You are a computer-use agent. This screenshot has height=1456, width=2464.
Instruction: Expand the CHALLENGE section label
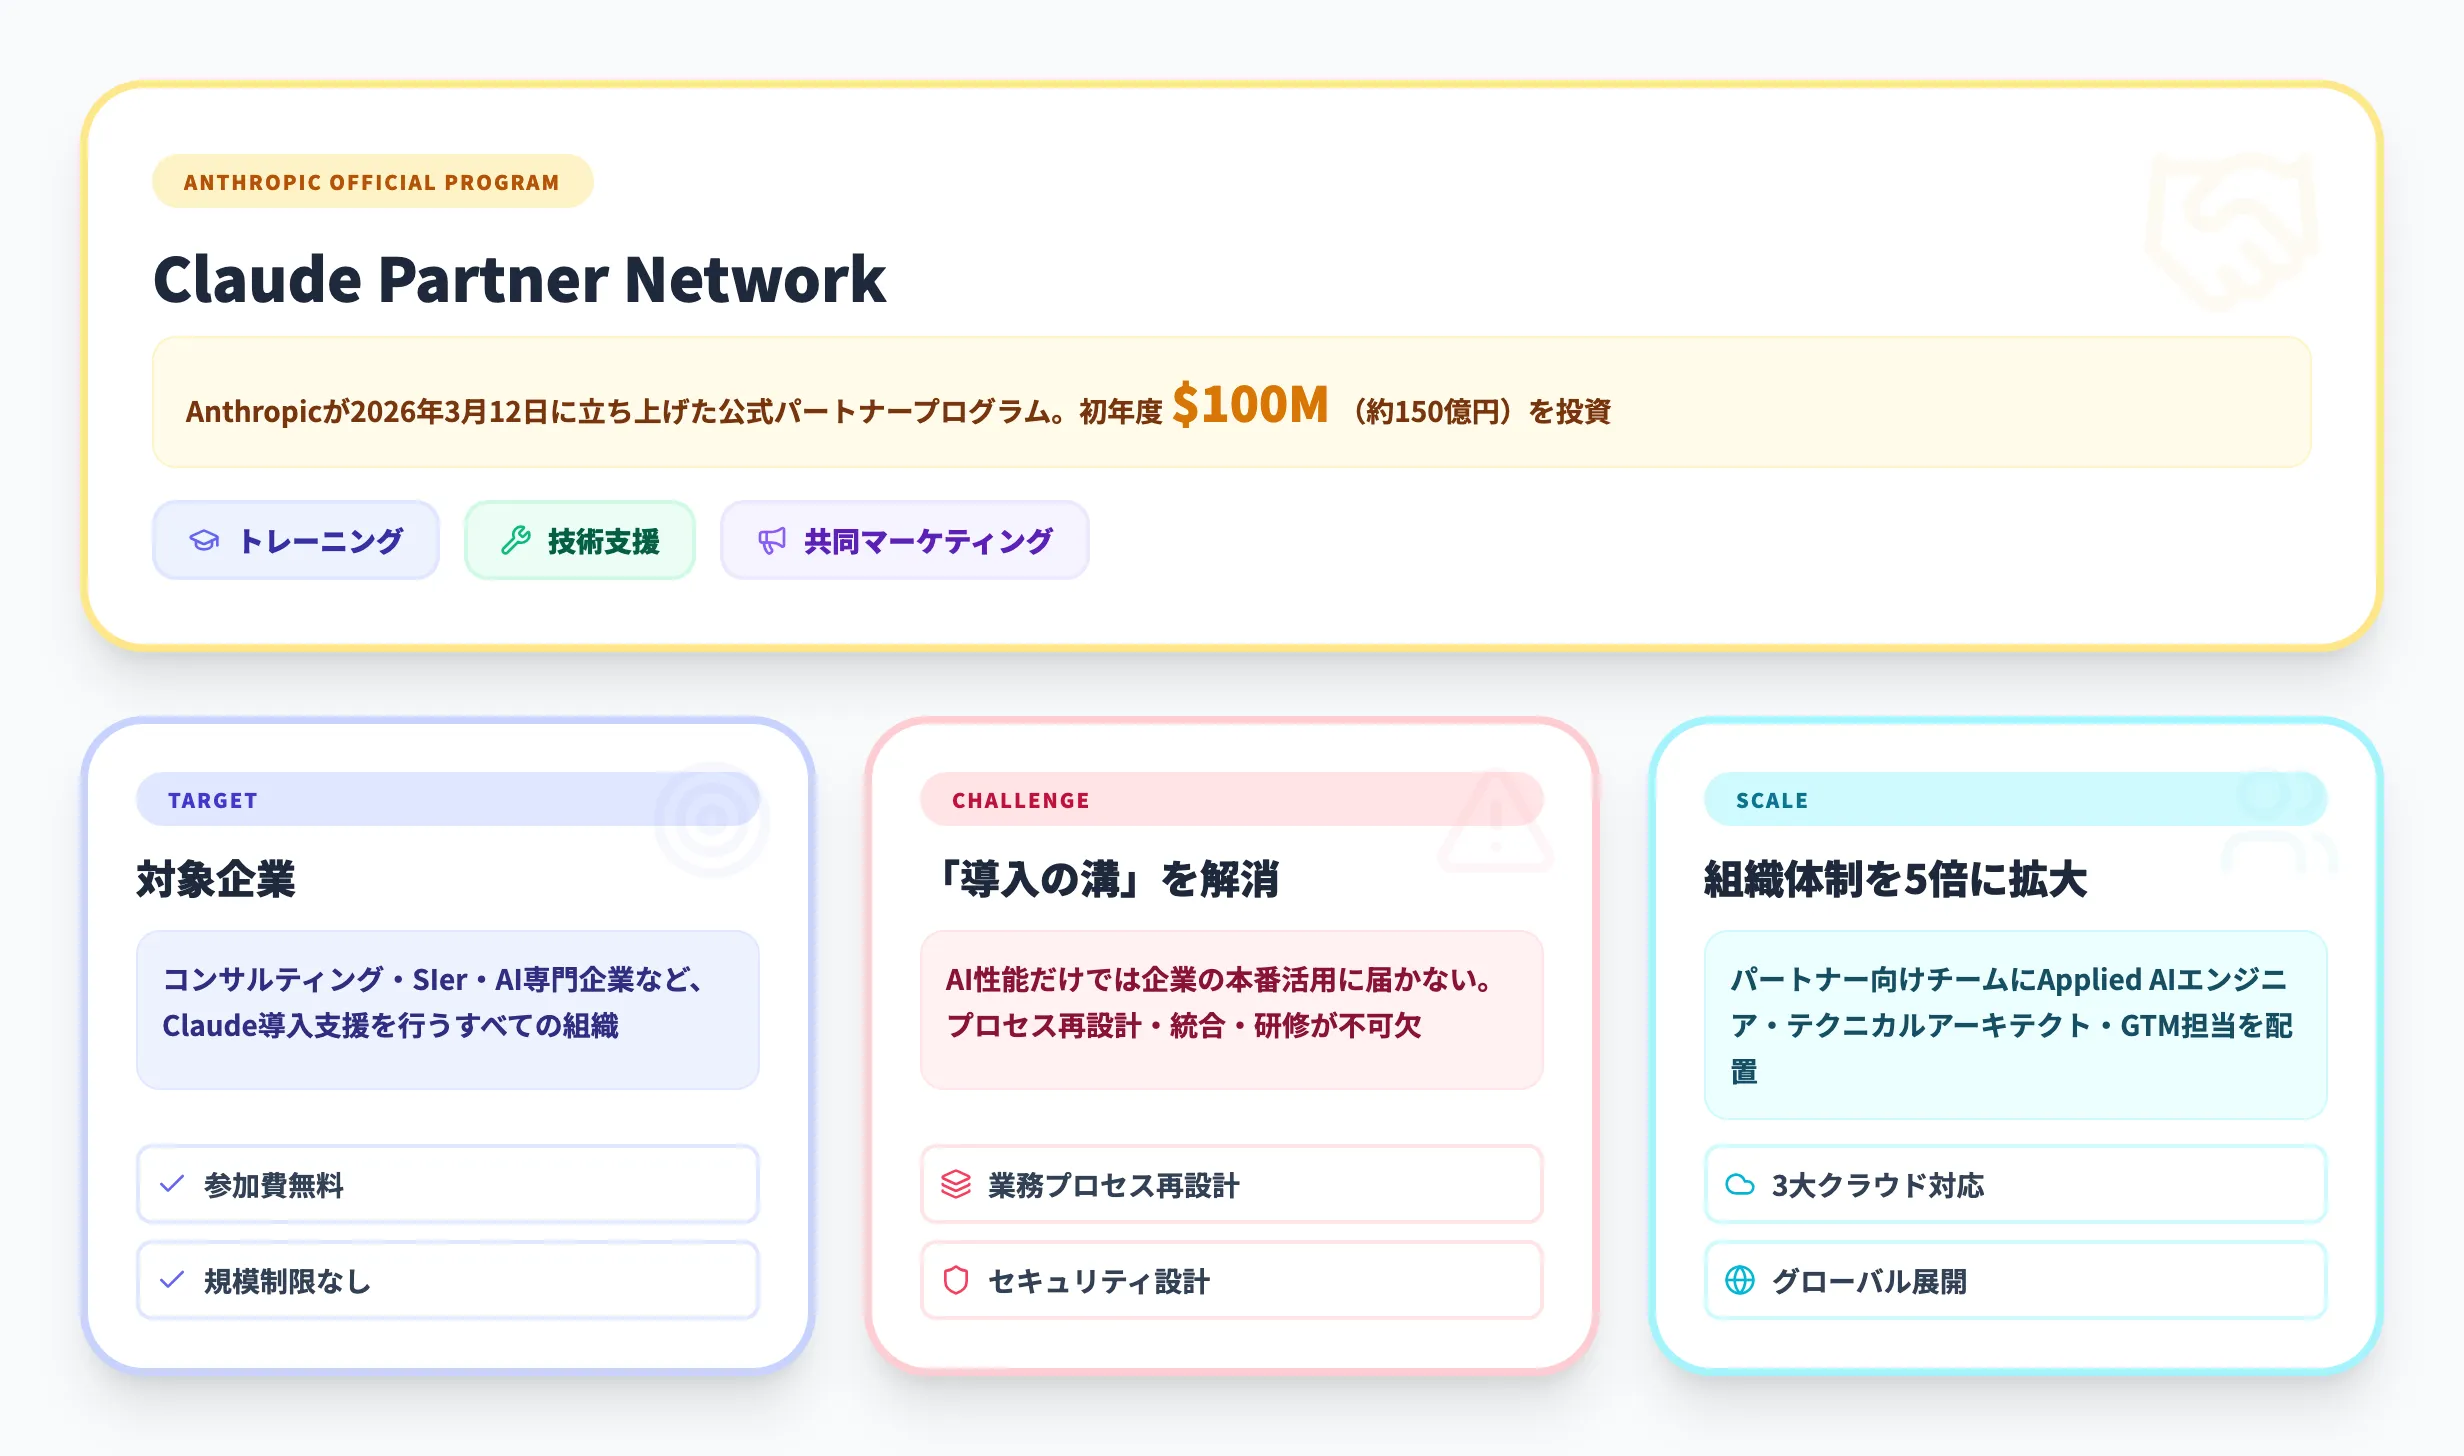pos(1020,799)
